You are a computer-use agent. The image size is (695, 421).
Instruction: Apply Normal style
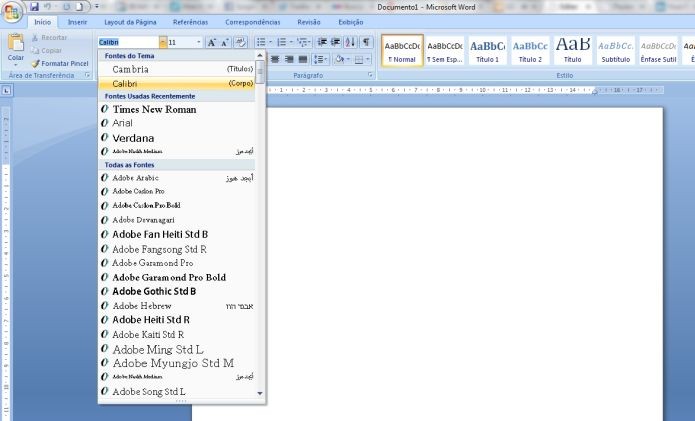pyautogui.click(x=402, y=51)
